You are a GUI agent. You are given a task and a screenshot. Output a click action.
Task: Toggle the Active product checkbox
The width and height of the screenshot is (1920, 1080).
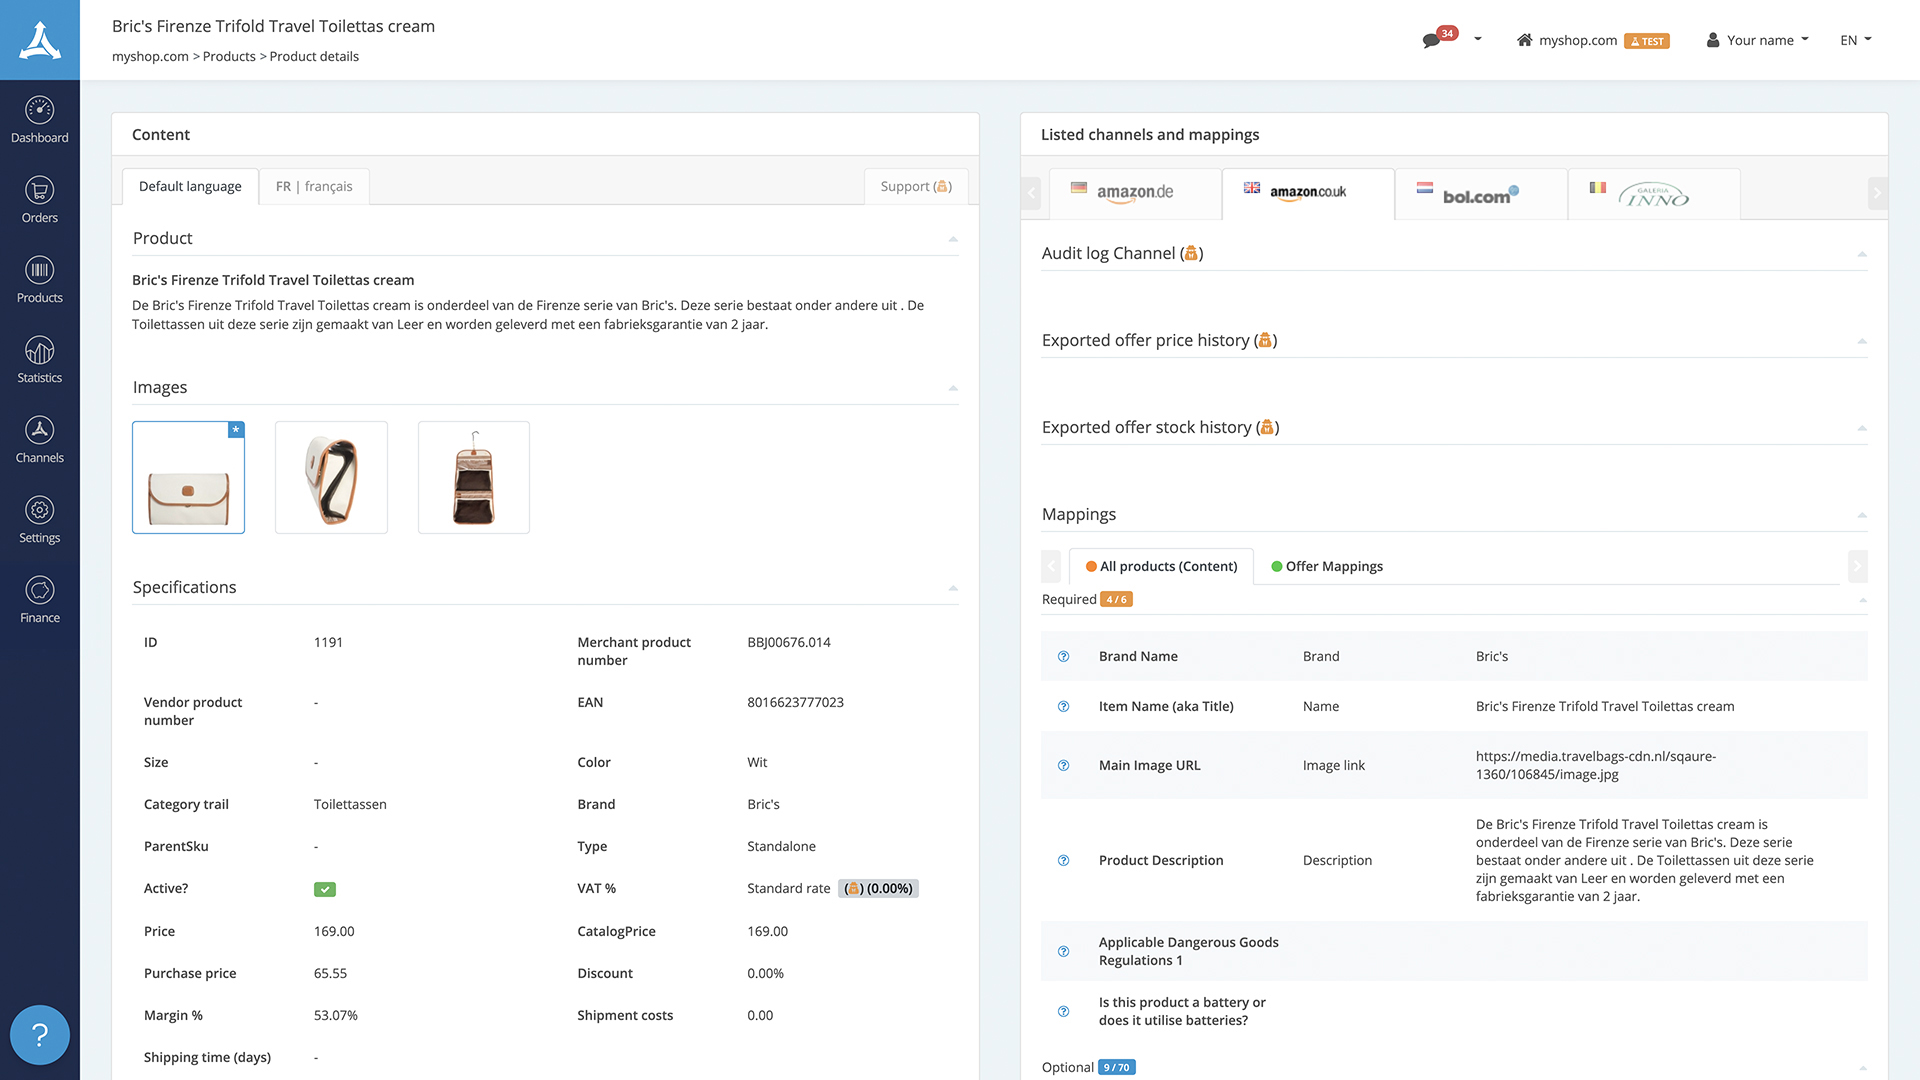pos(324,889)
